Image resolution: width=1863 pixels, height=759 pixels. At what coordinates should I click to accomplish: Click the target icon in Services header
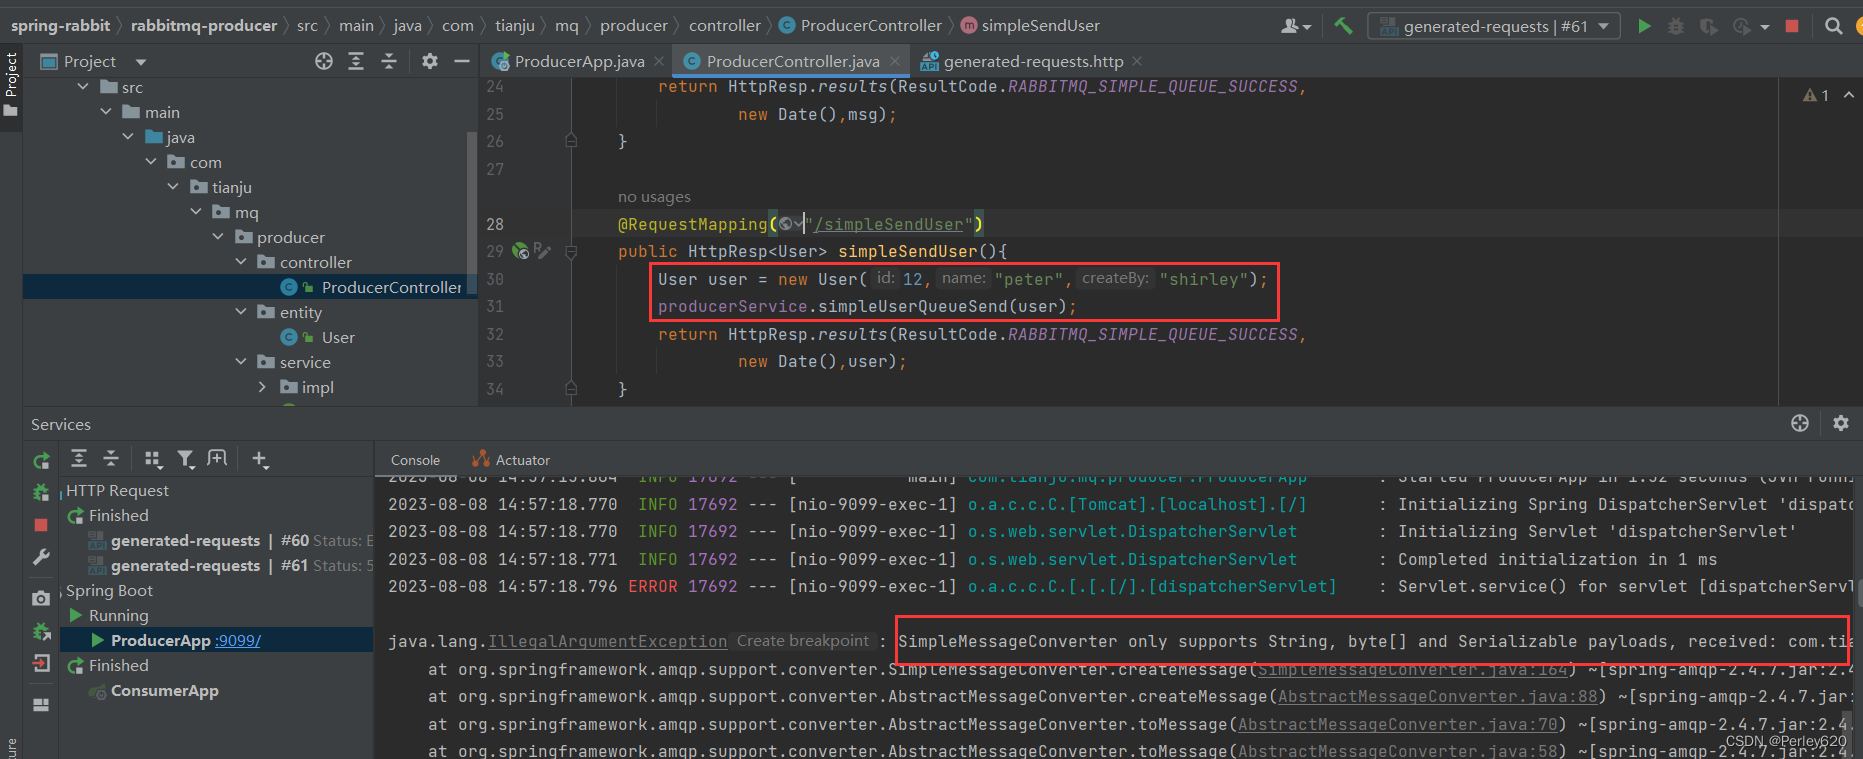point(1800,423)
